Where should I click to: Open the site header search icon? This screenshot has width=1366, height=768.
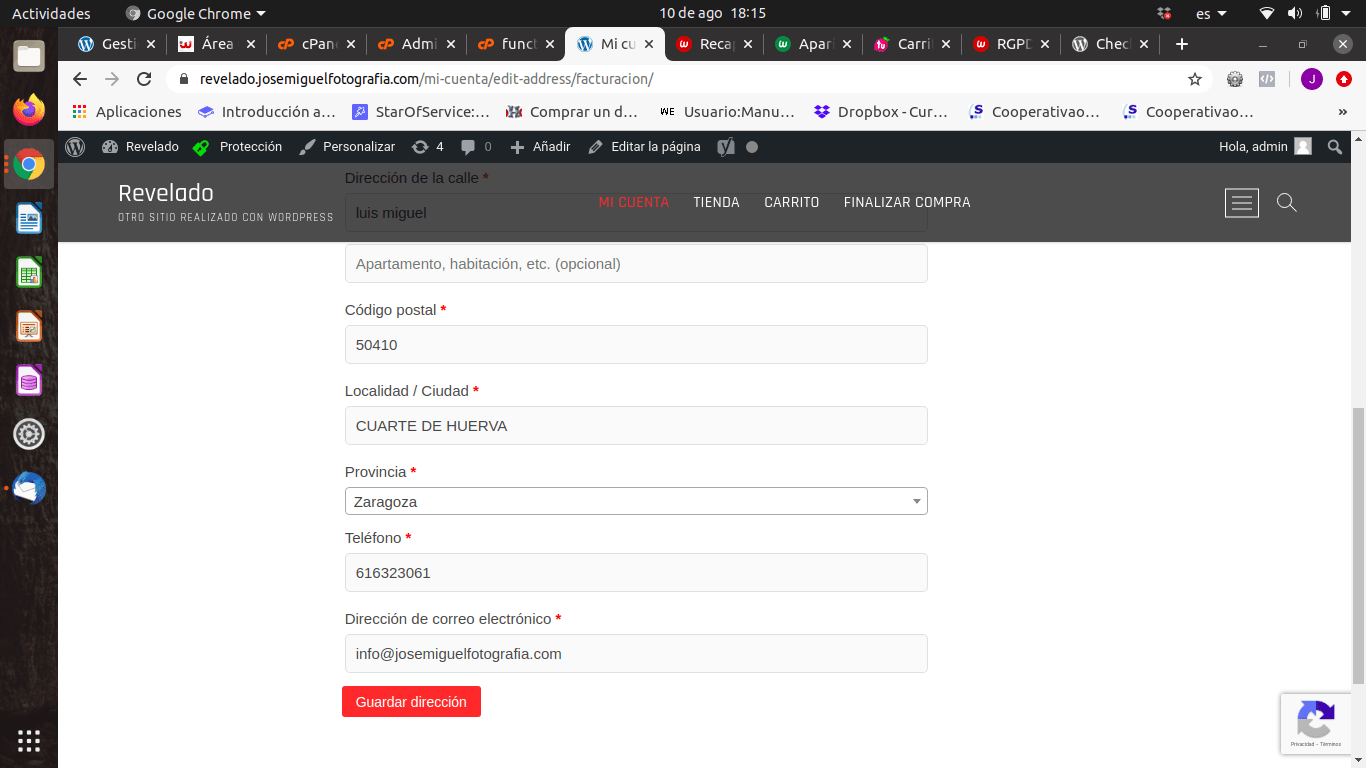click(x=1287, y=203)
